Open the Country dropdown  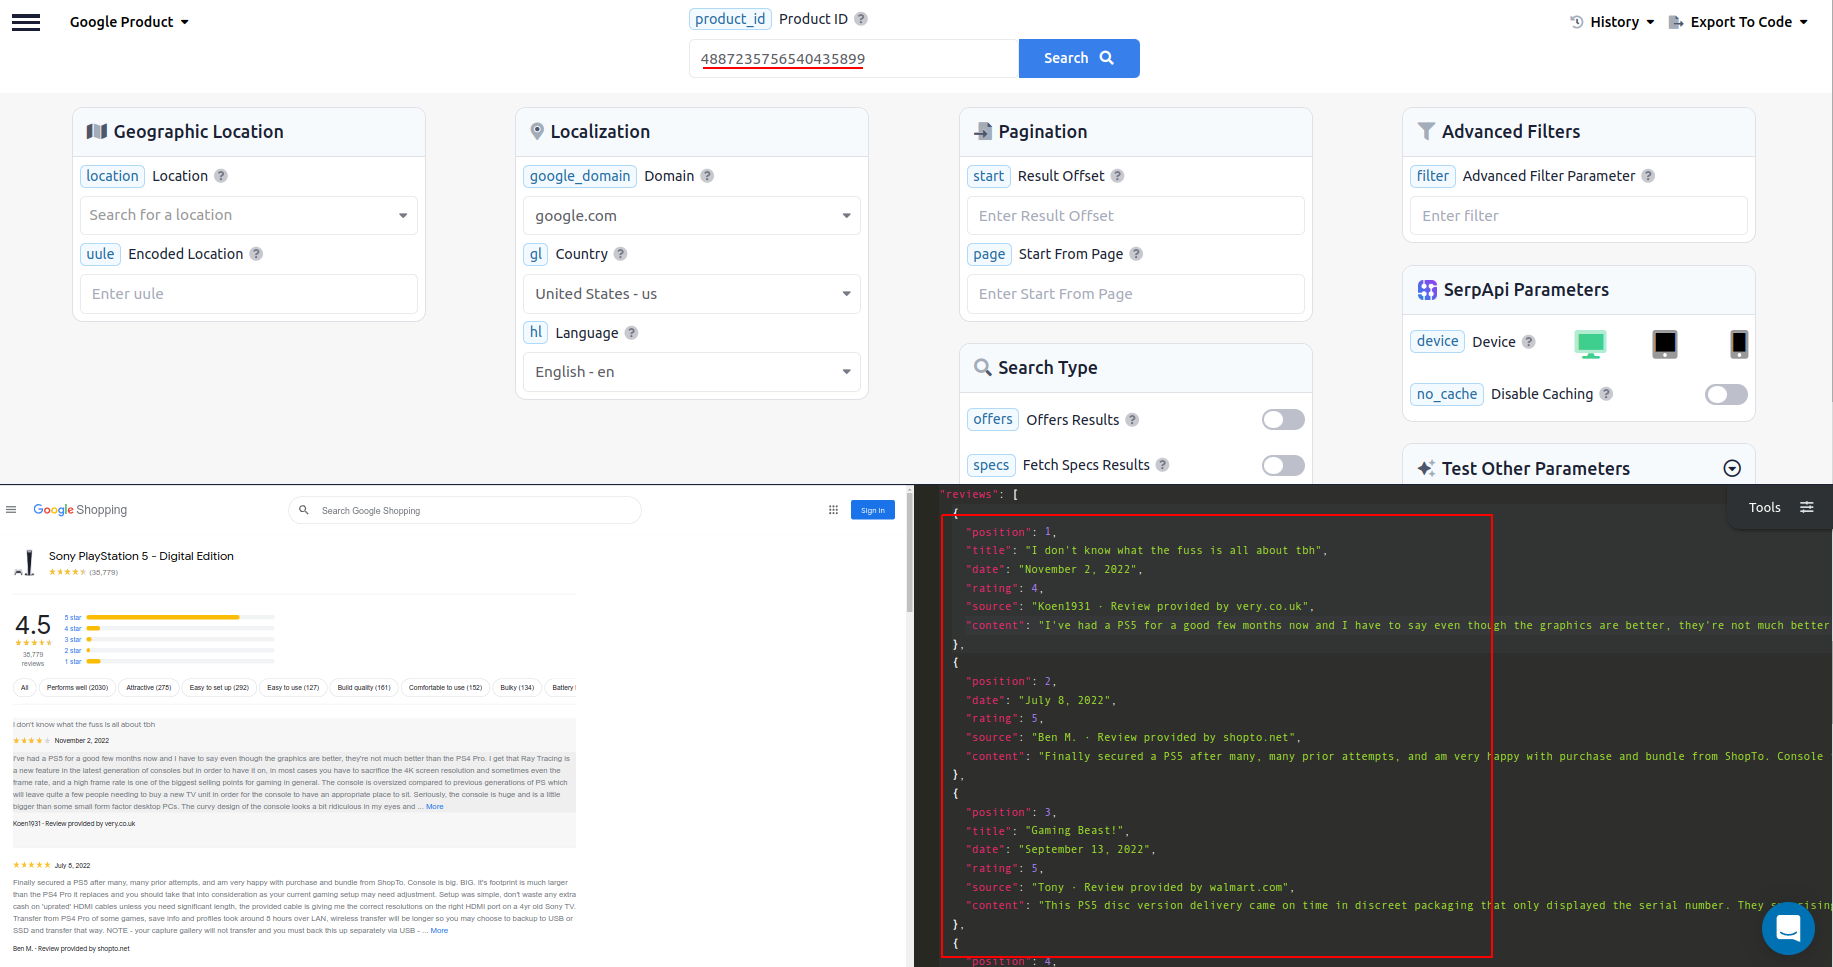[x=691, y=293]
